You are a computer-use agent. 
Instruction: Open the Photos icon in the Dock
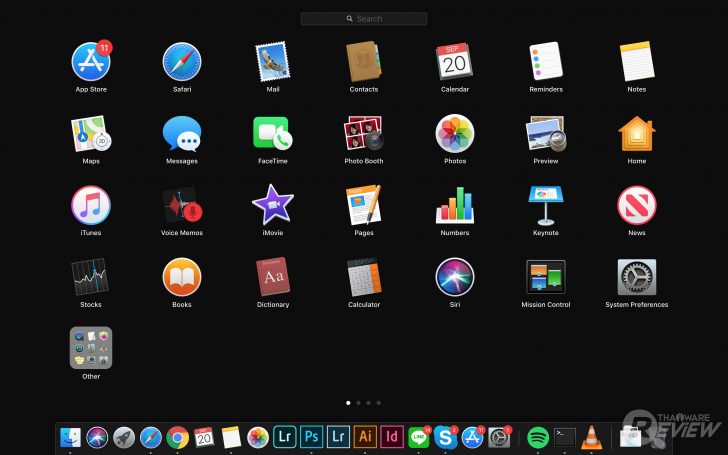[258, 437]
